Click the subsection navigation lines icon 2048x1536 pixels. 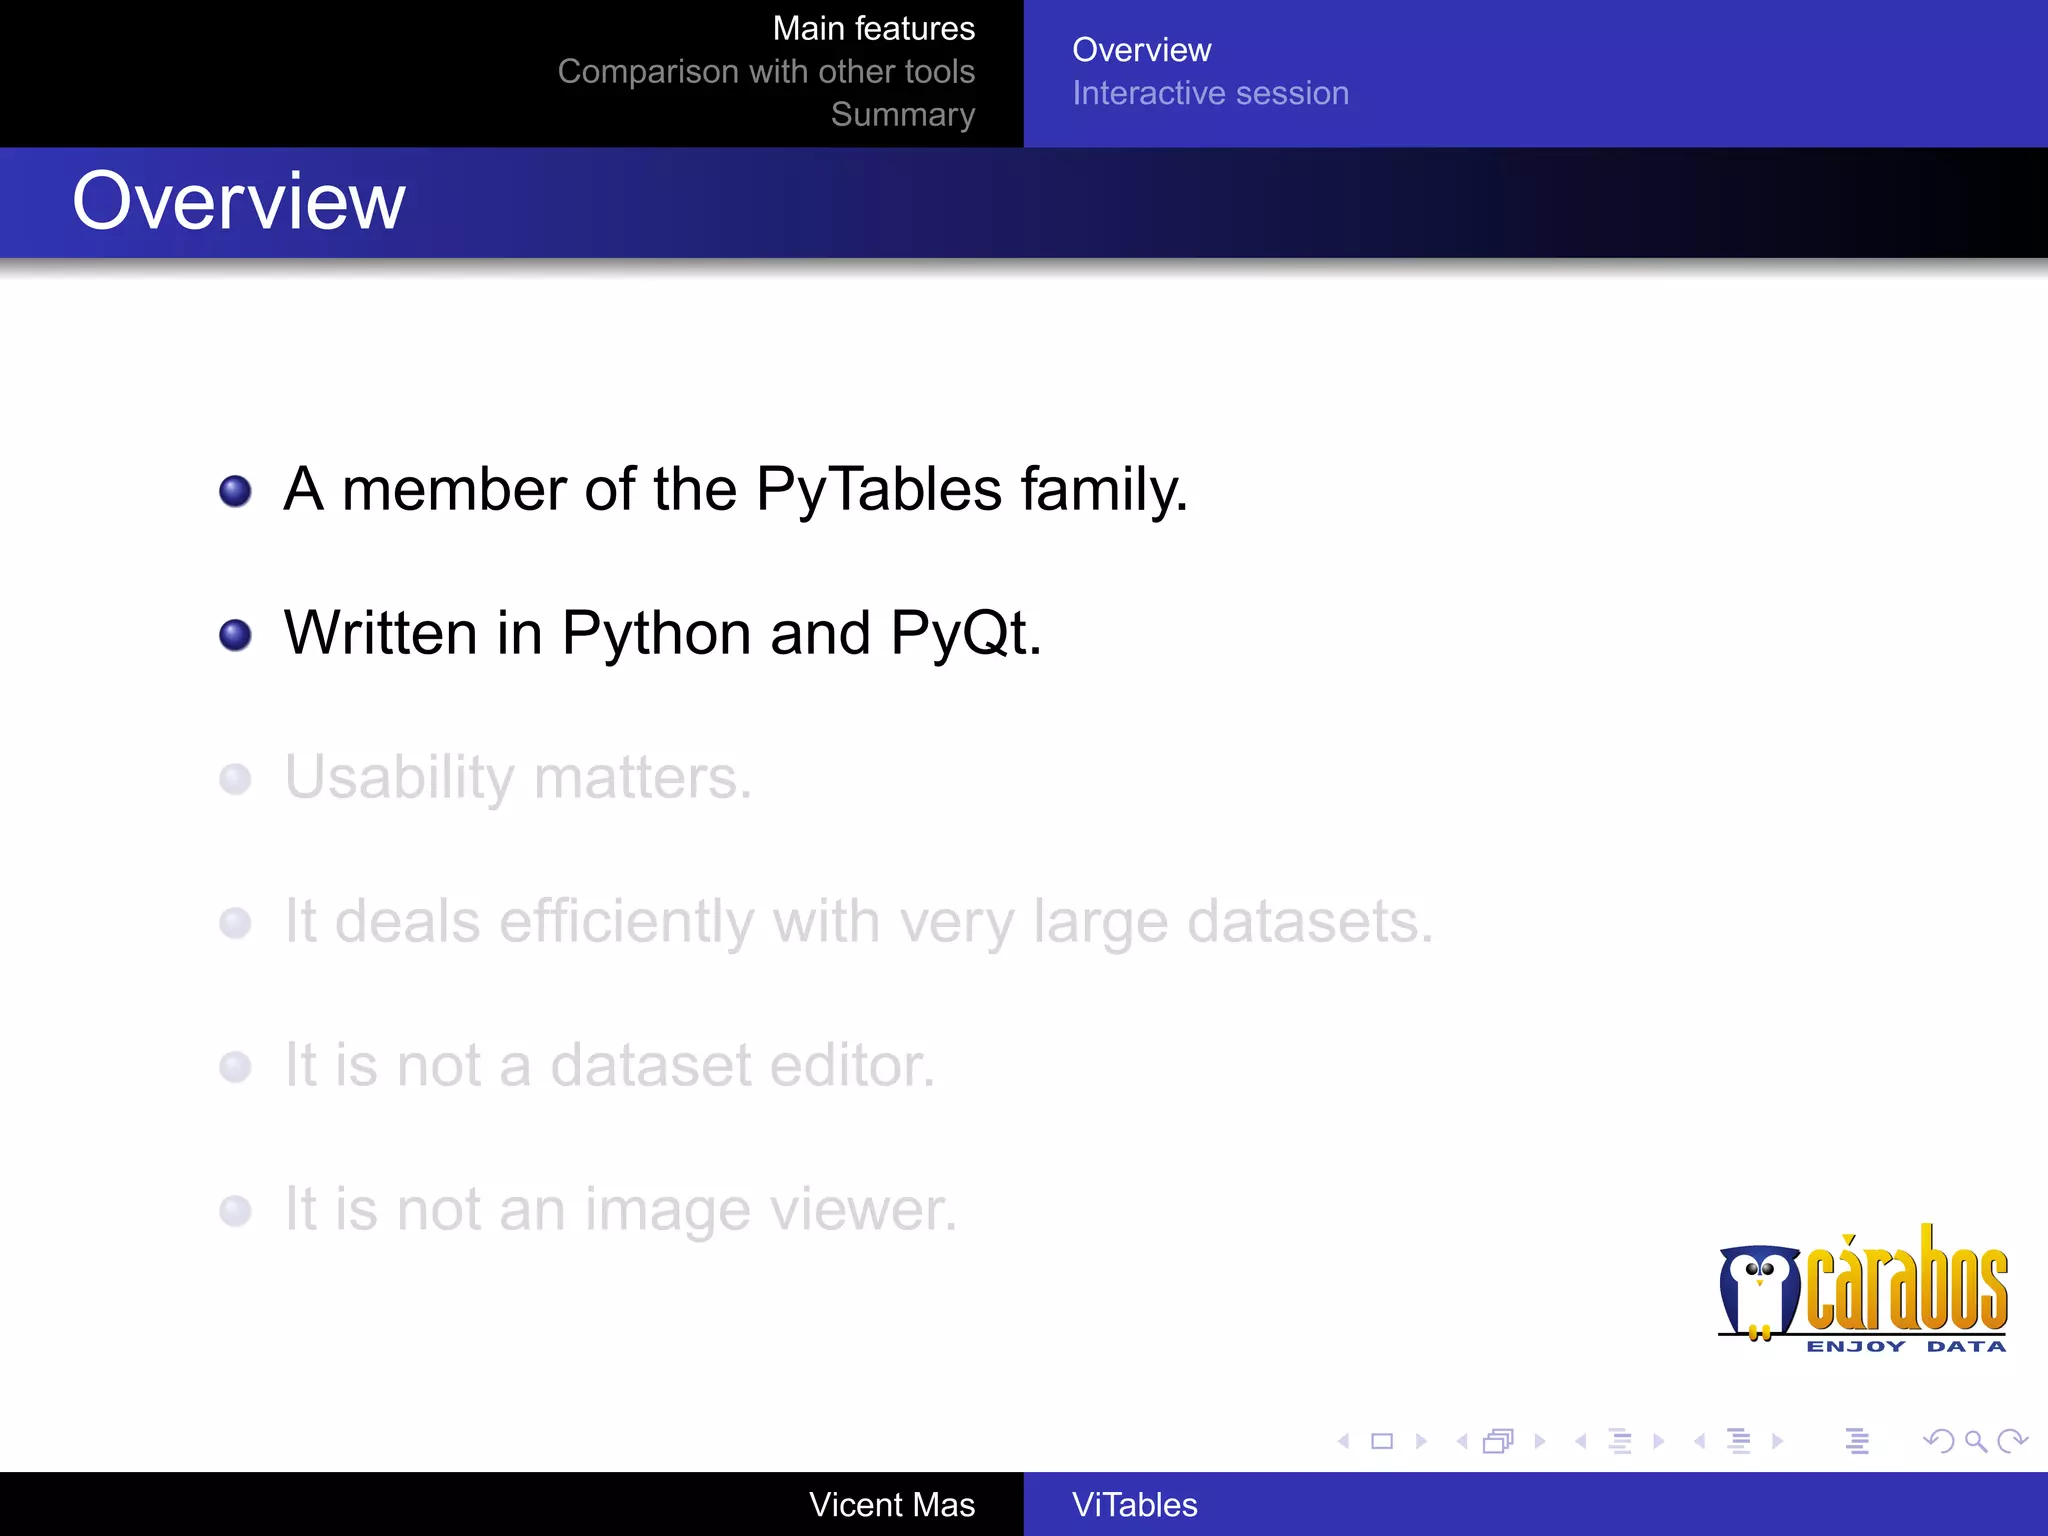(1620, 1441)
